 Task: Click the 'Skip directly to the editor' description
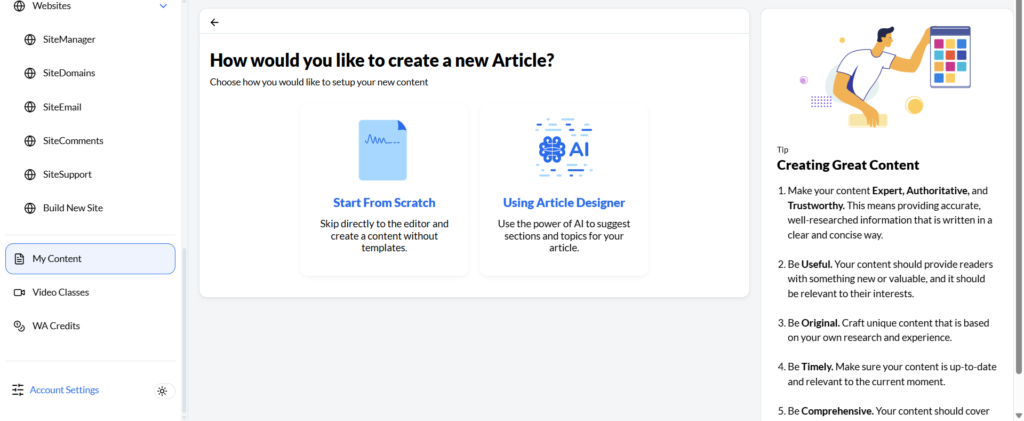click(384, 236)
